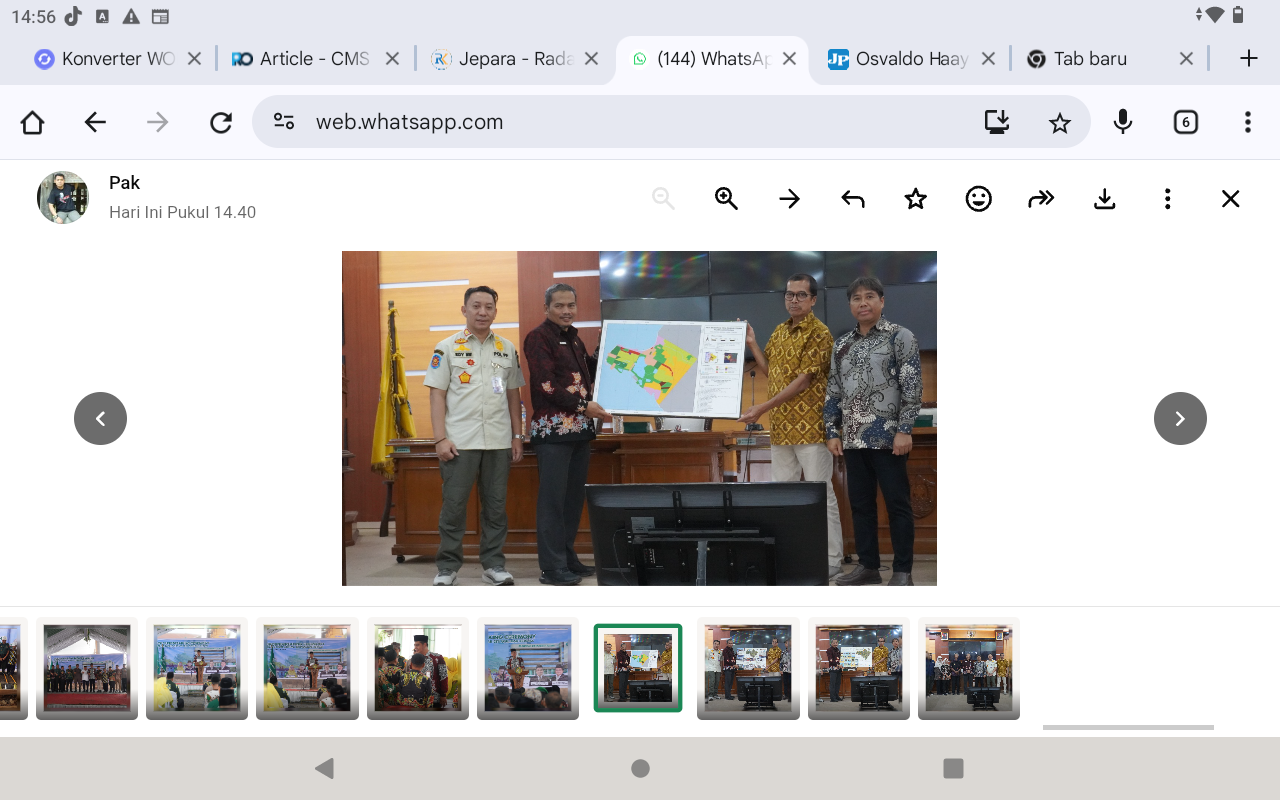Switch to Jepara - Rada tab
Image resolution: width=1280 pixels, height=800 pixels.
(x=502, y=59)
